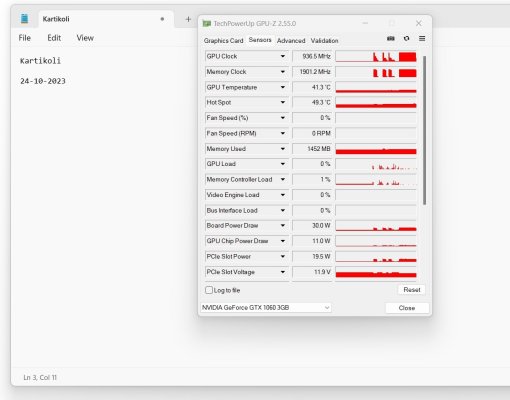The width and height of the screenshot is (510, 400).
Task: Enable the Log to file checkbox
Action: pyautogui.click(x=209, y=290)
